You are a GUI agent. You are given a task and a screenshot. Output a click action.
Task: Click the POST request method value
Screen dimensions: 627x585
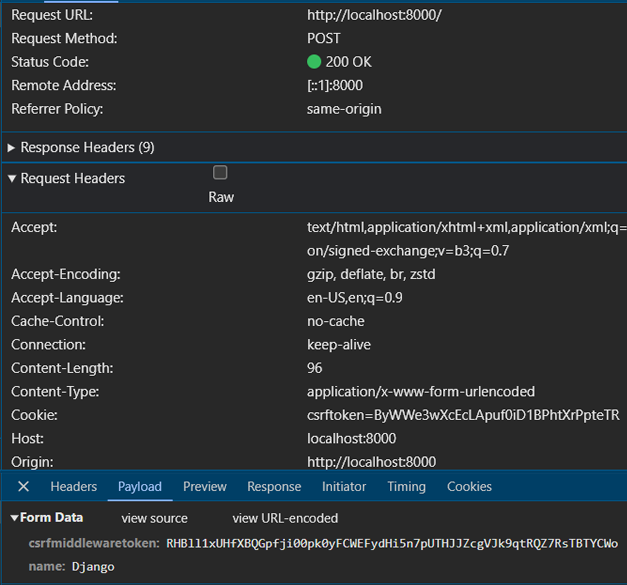324,38
